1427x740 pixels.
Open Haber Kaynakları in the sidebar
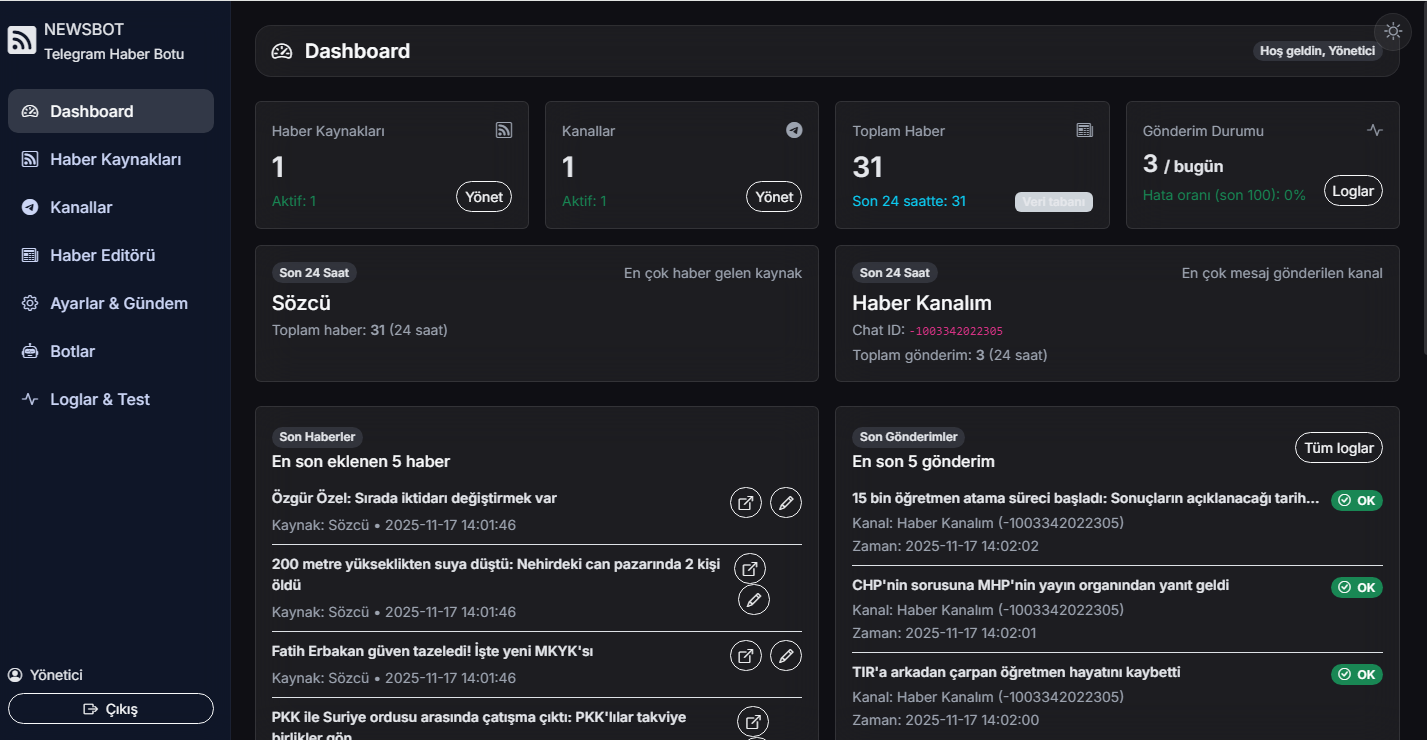click(115, 159)
